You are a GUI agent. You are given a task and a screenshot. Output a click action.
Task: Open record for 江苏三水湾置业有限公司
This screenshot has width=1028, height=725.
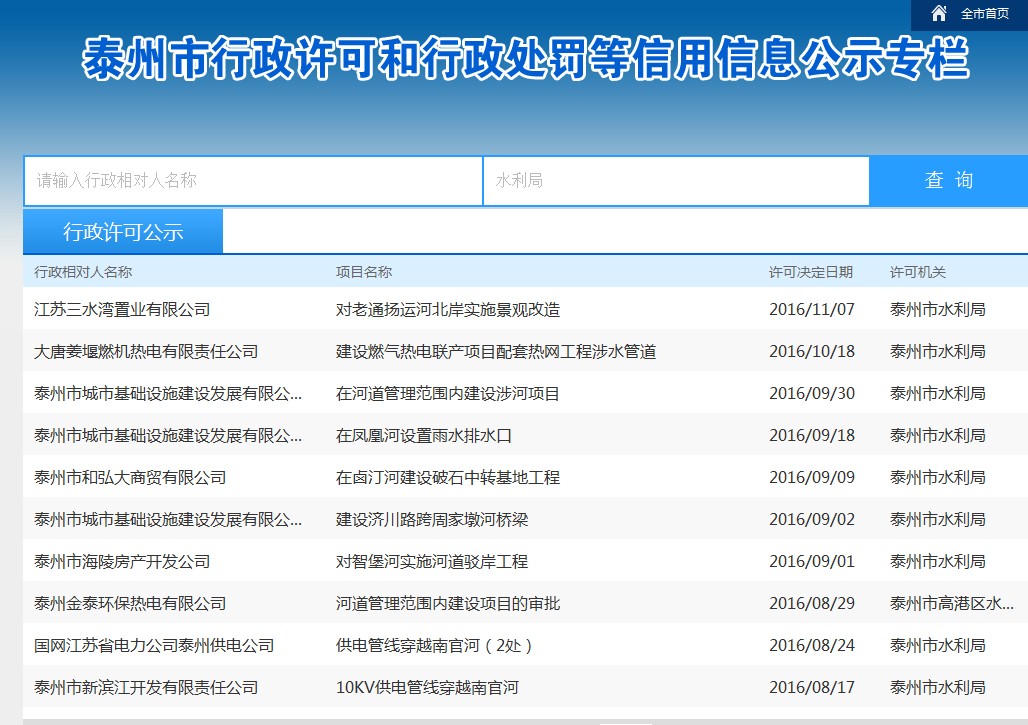122,310
